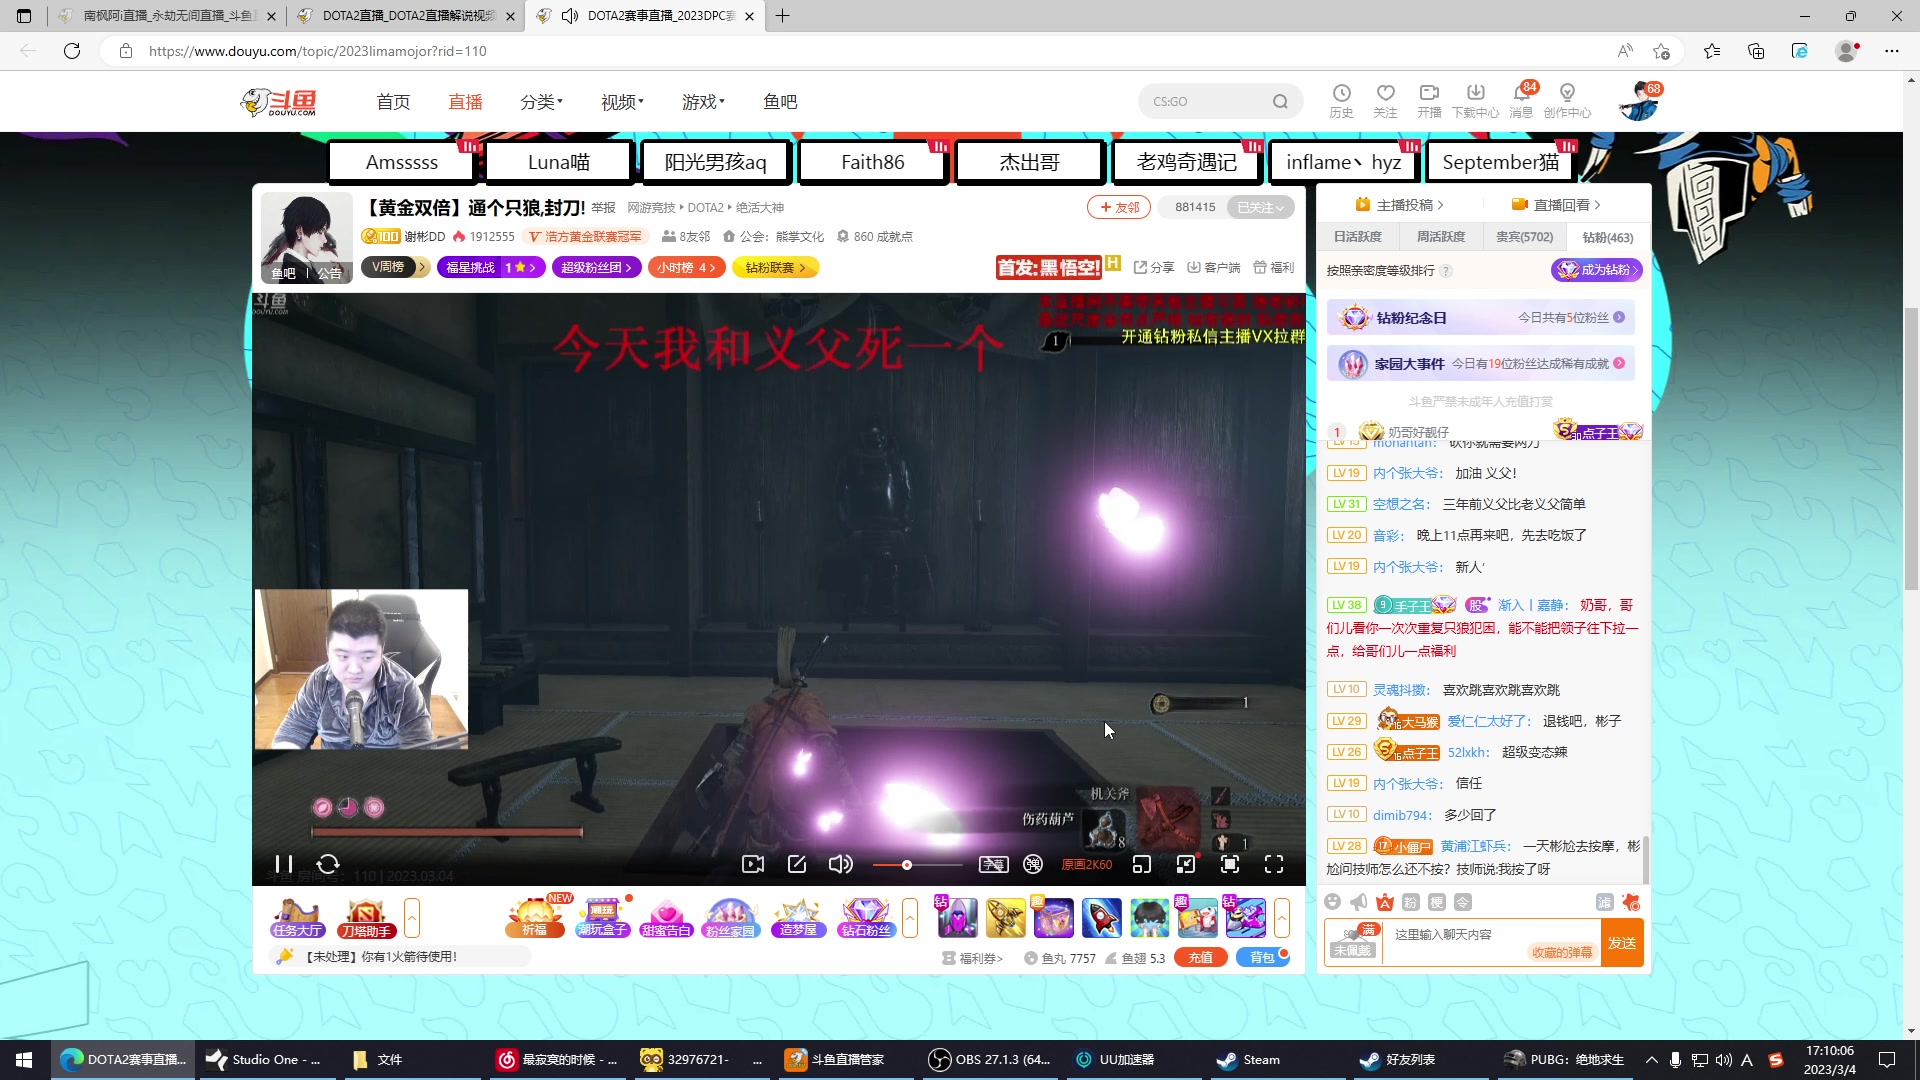Enable picture-in-picture mini player
1920x1080 pixels.
pyautogui.click(x=1142, y=864)
